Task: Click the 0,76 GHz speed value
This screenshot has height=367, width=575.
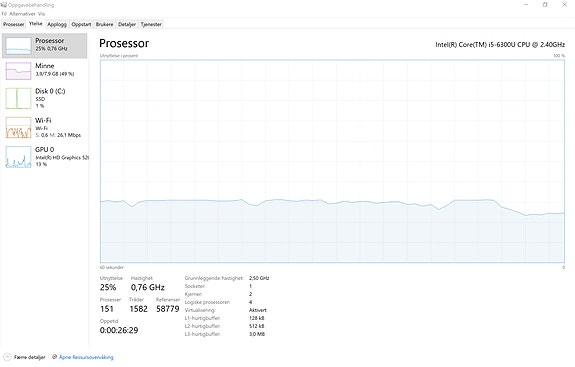Action: (147, 287)
